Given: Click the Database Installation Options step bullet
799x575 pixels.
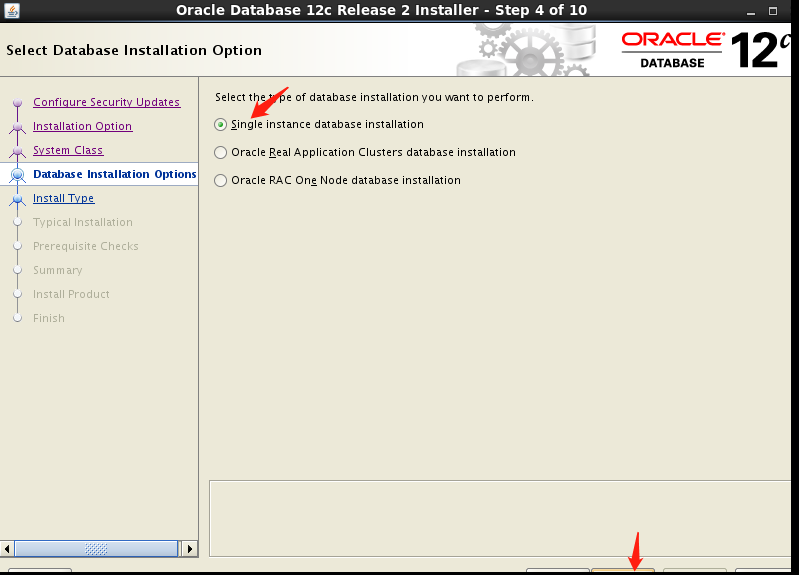Looking at the screenshot, I should pos(18,174).
